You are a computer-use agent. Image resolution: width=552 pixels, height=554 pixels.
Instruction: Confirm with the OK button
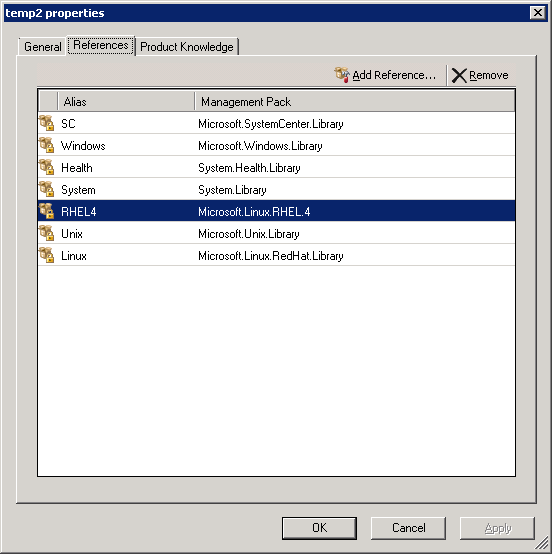pyautogui.click(x=319, y=528)
